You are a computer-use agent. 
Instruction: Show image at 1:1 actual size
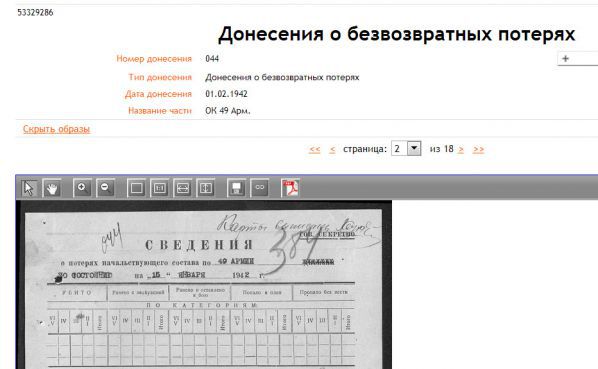[x=159, y=188]
